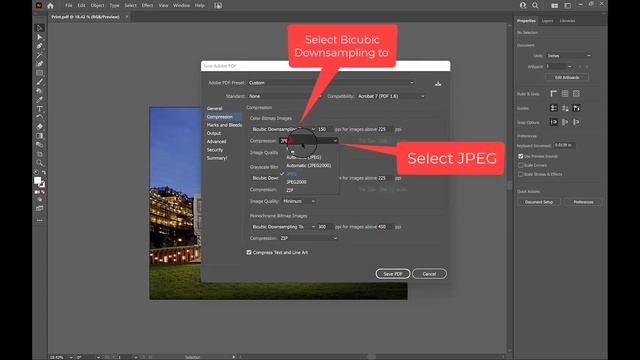The height and width of the screenshot is (360, 640).
Task: Switch to the Layers tab
Action: click(x=547, y=21)
